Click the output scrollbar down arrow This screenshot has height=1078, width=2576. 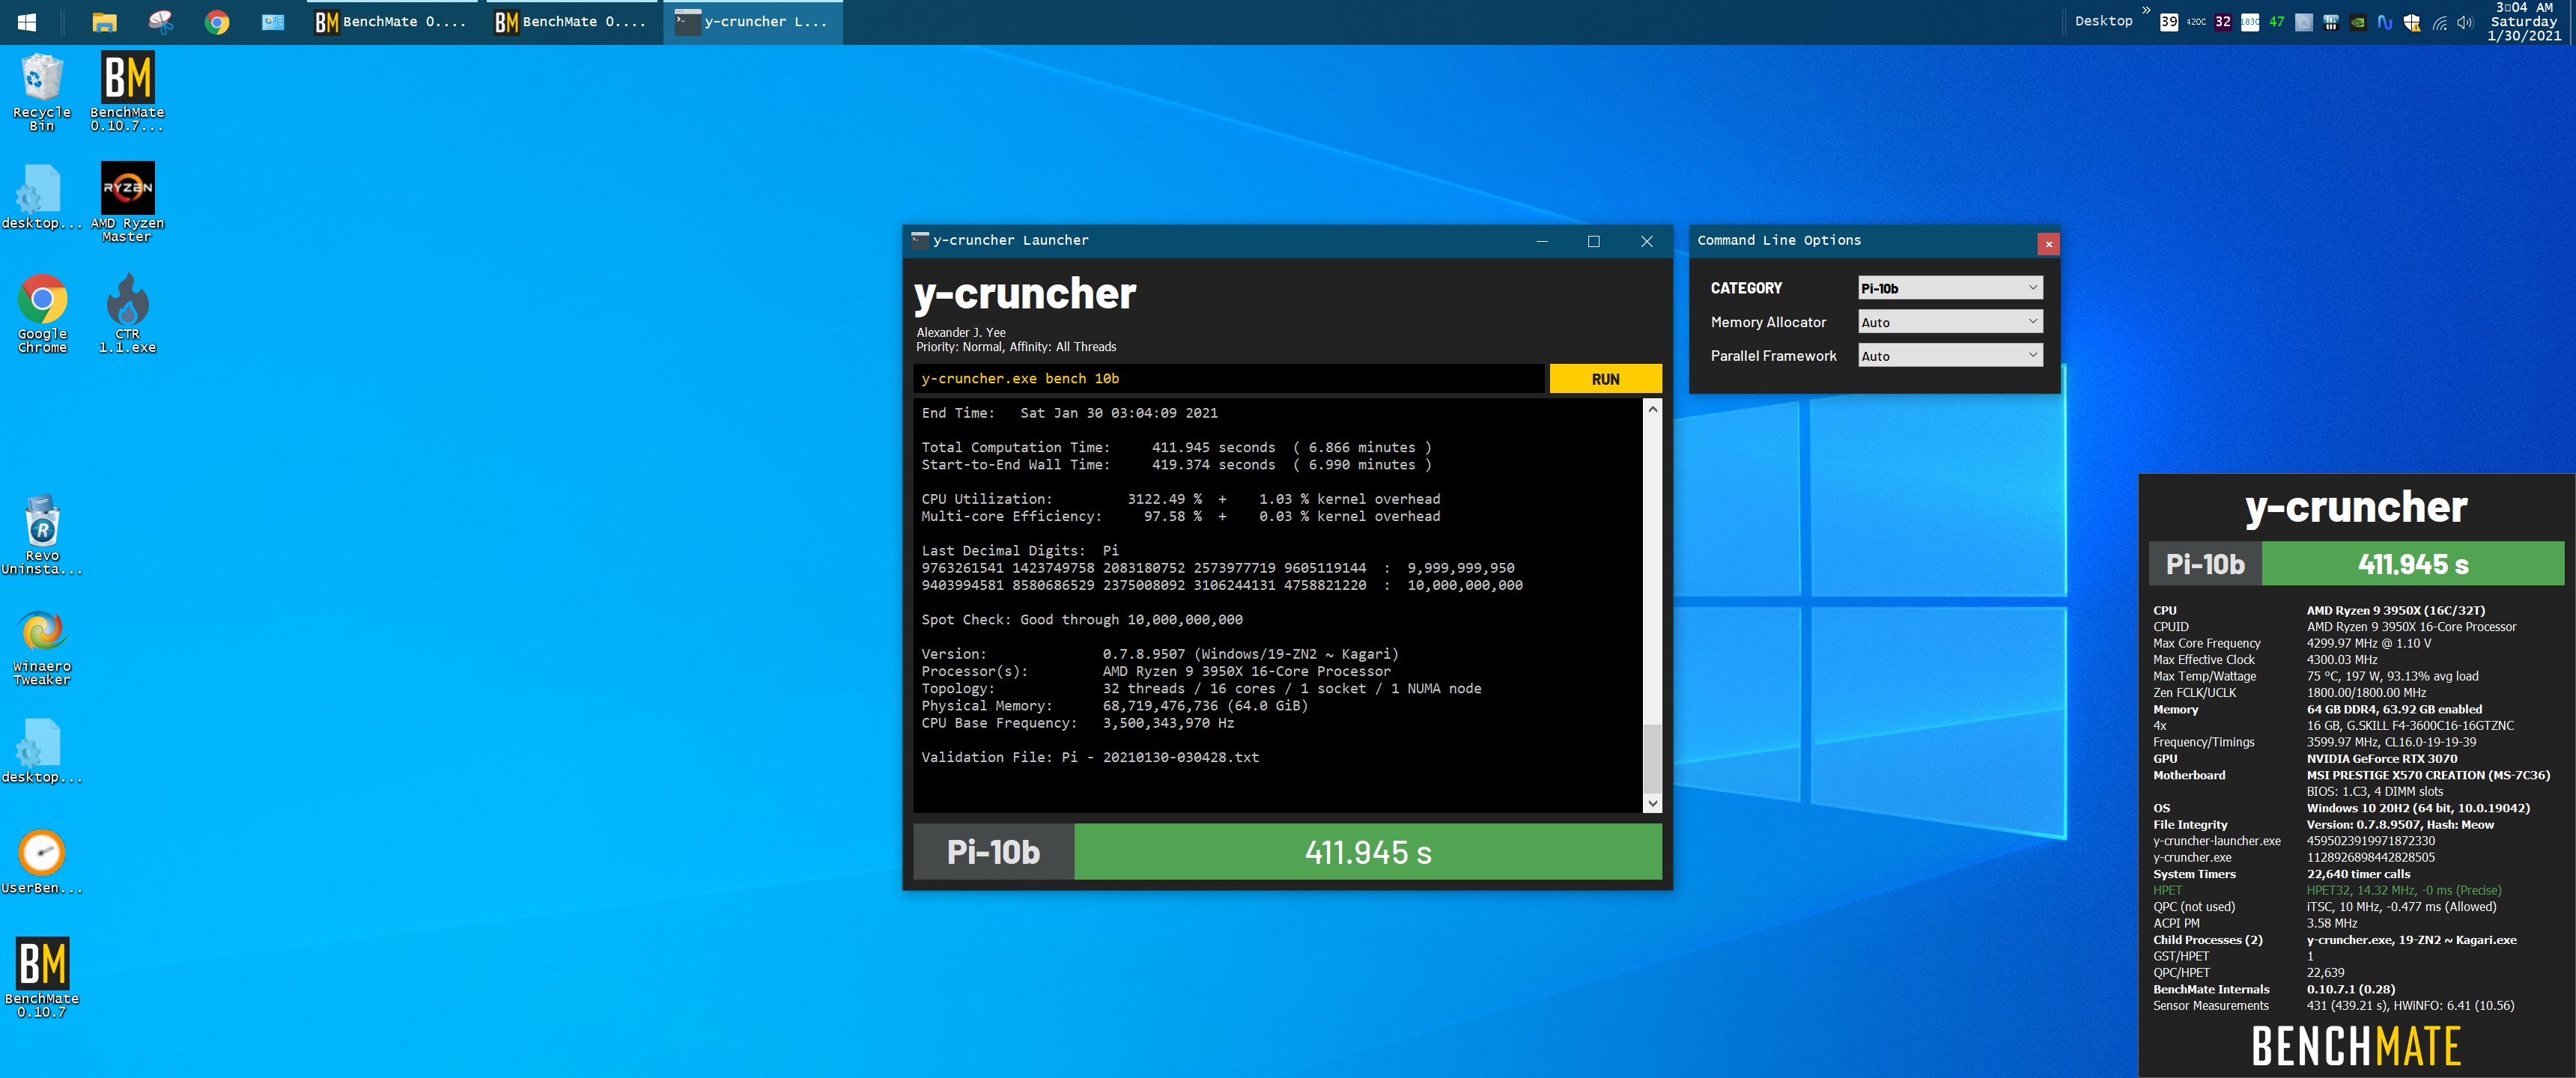pos(1652,803)
